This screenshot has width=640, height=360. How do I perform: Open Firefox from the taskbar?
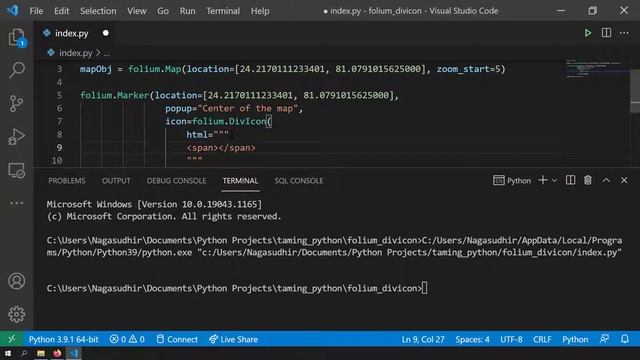57,353
